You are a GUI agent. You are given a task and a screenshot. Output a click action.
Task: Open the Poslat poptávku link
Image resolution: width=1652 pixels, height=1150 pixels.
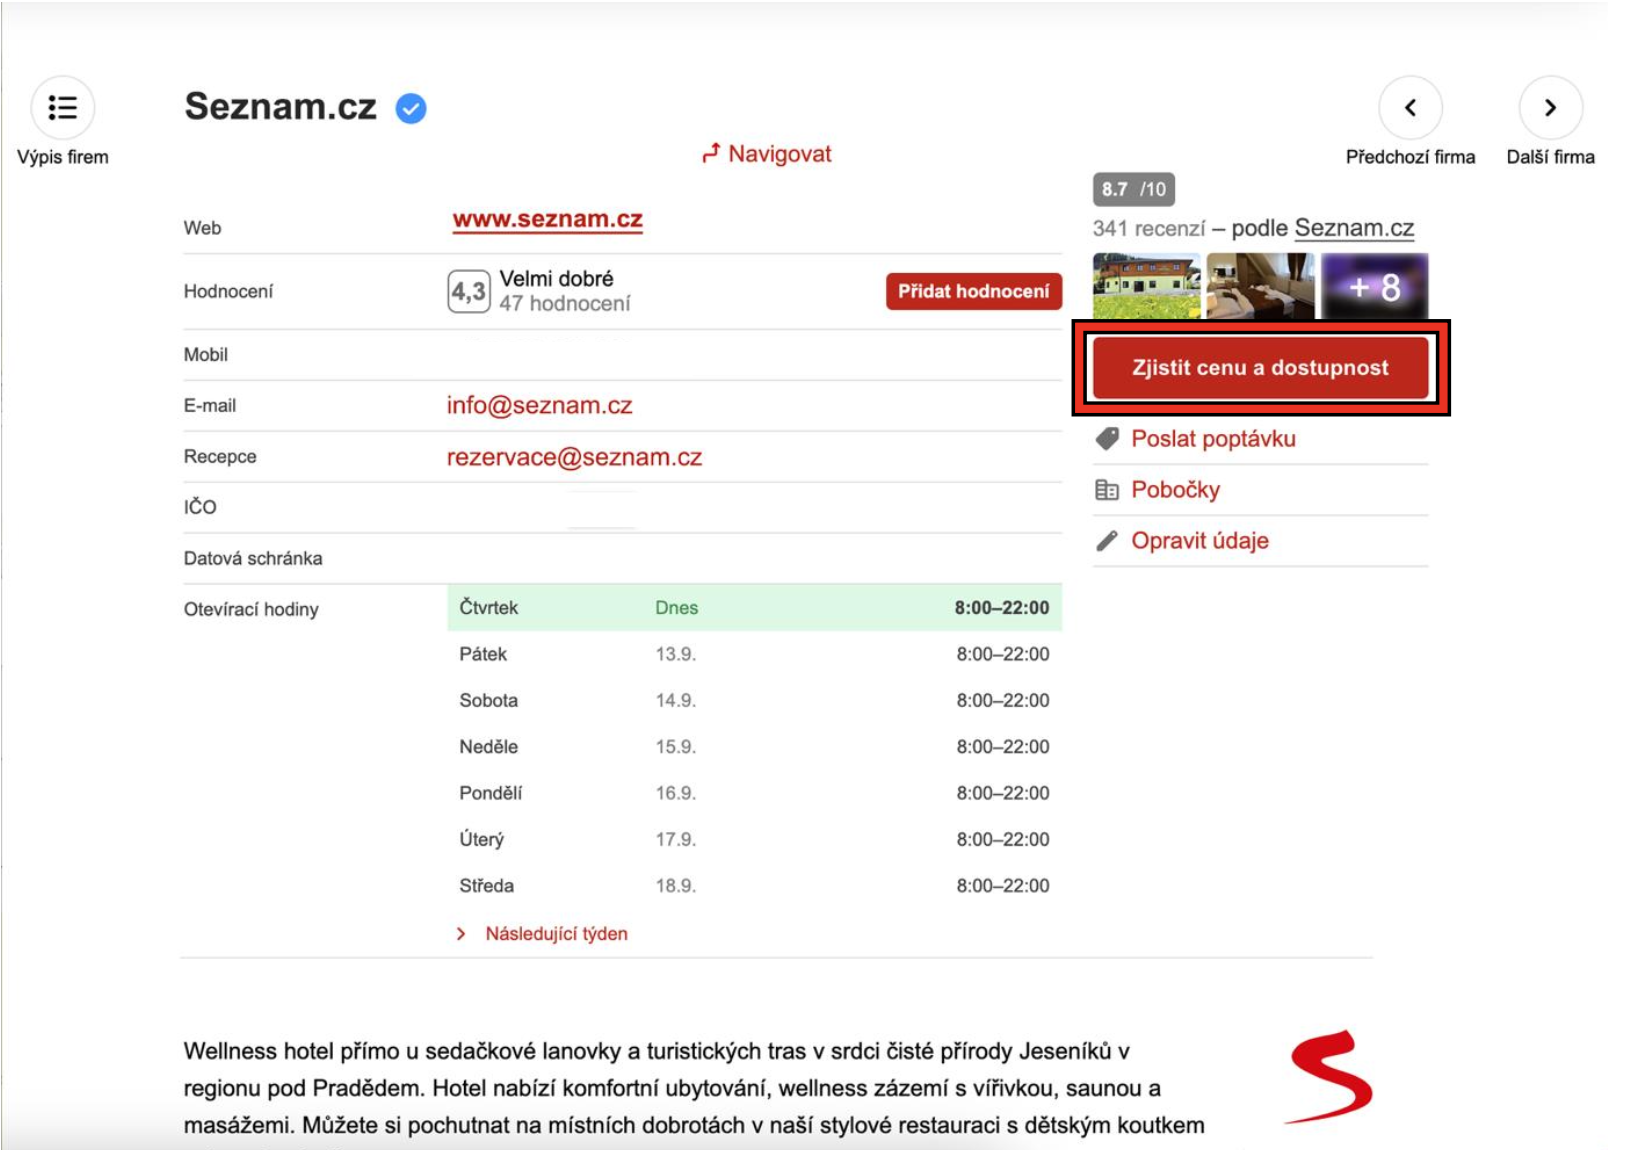[1213, 439]
